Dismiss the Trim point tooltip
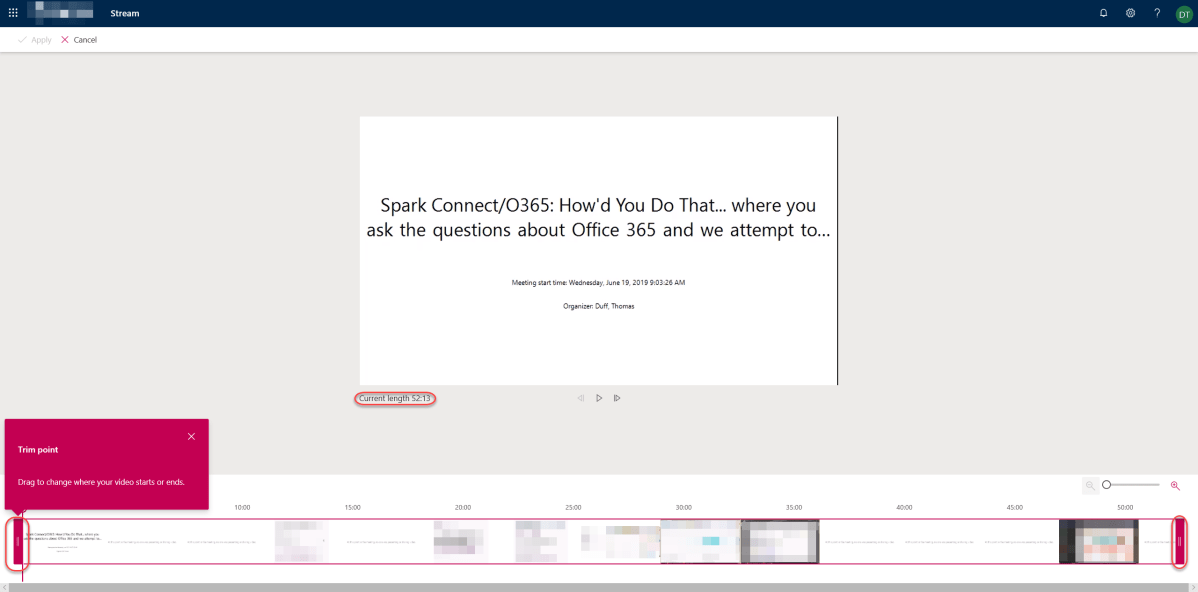Viewport: 1198px width, 592px height. 191,436
